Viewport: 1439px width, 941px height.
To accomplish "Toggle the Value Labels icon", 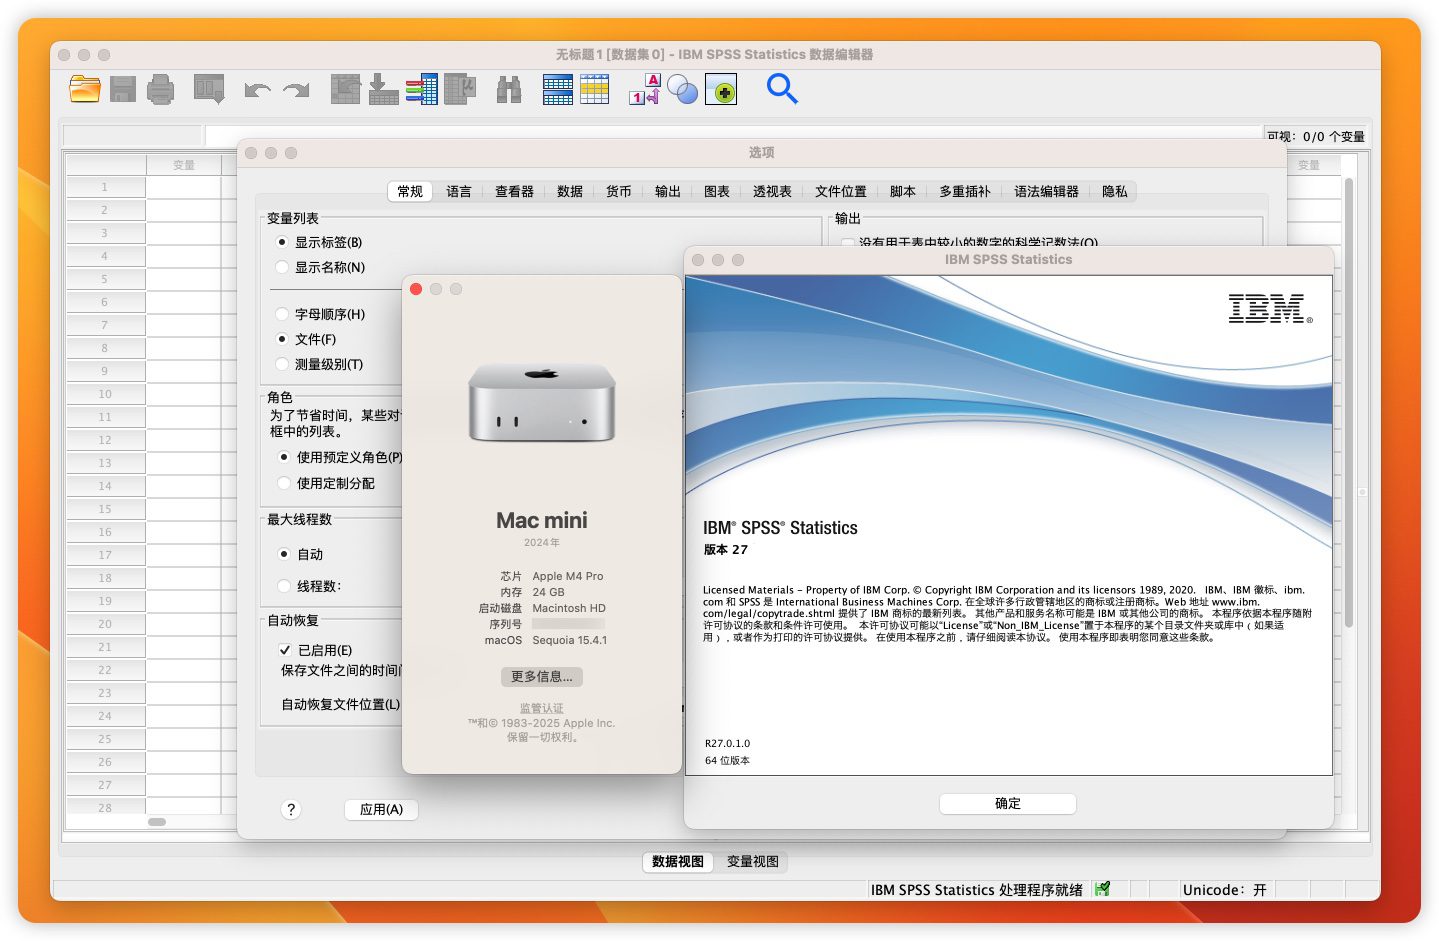I will click(x=644, y=89).
